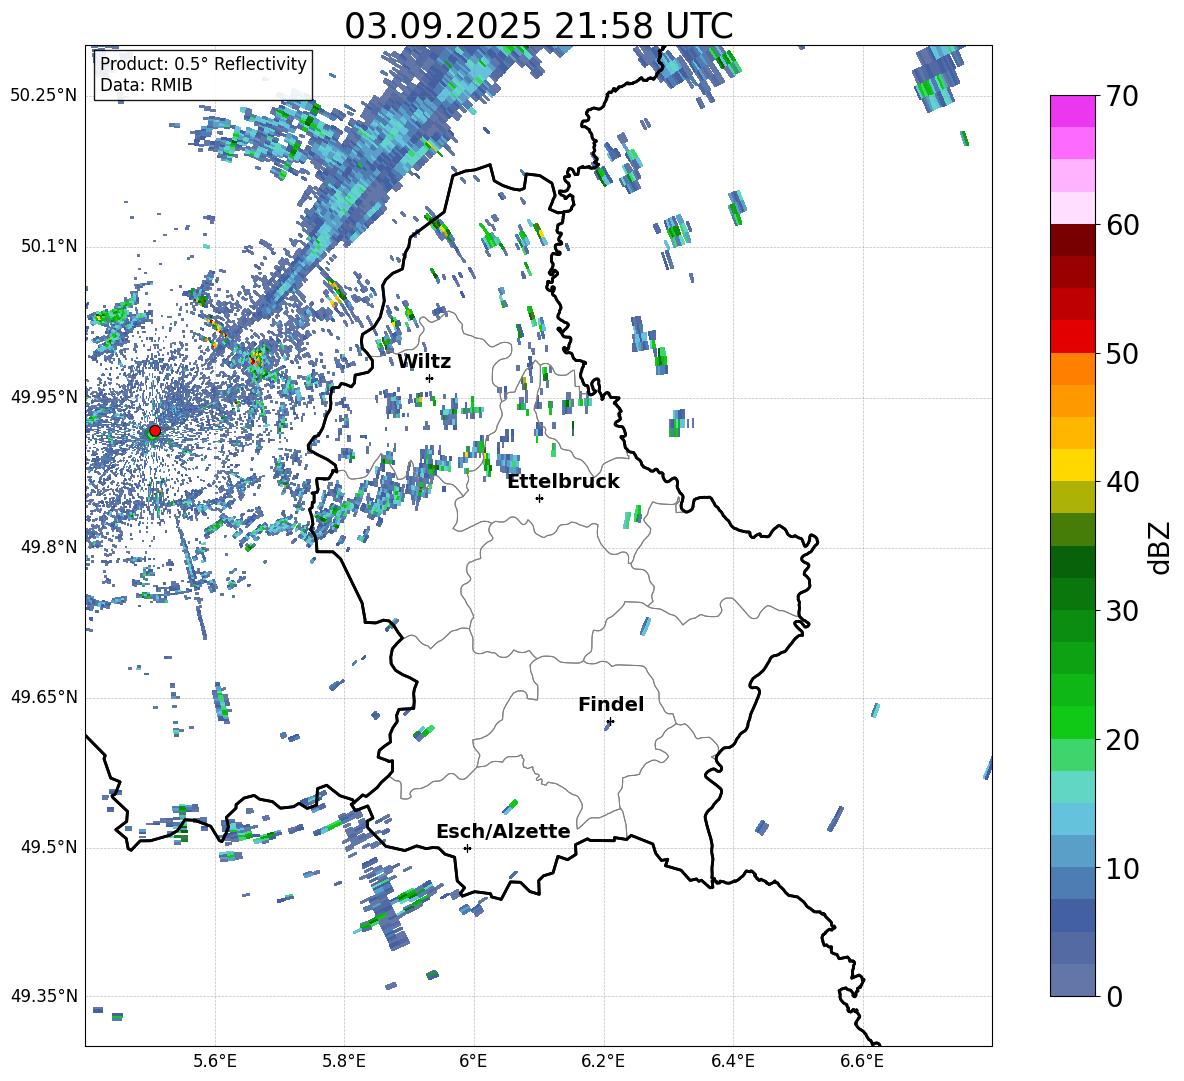Click the 50 tick on the colorbar

coord(1122,354)
